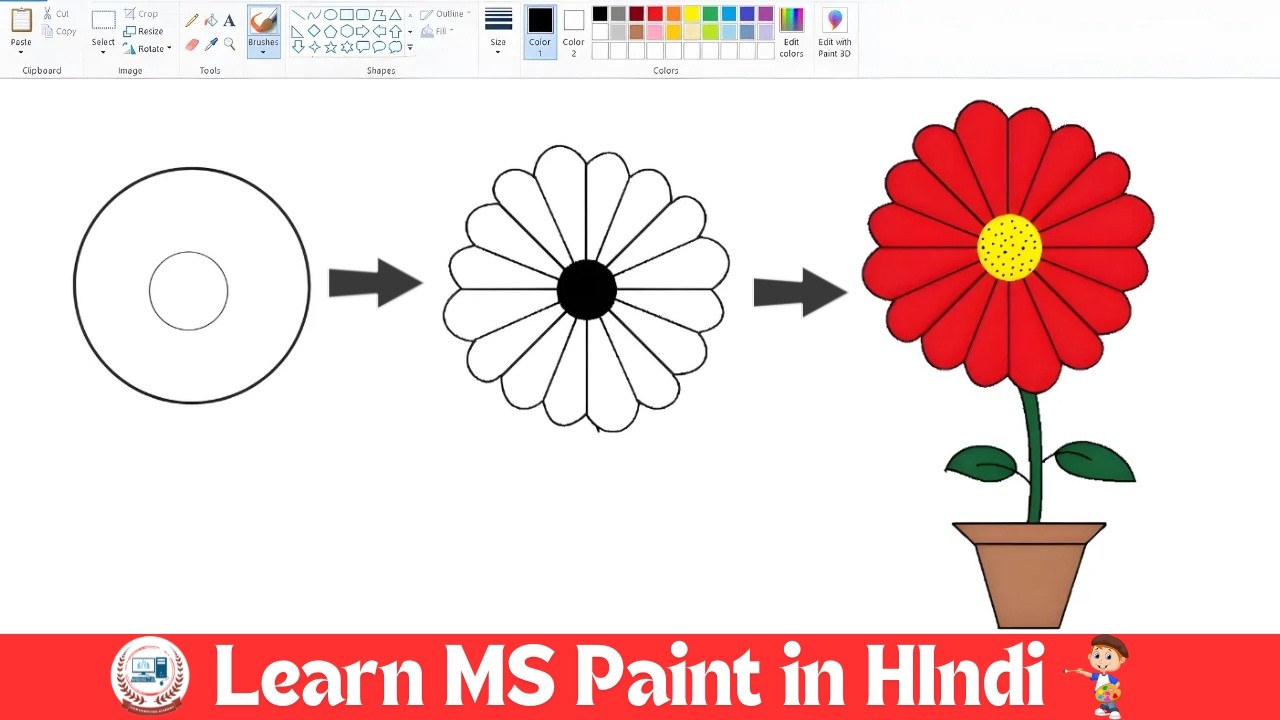The width and height of the screenshot is (1280, 720).
Task: Select the Text tool
Action: (230, 20)
